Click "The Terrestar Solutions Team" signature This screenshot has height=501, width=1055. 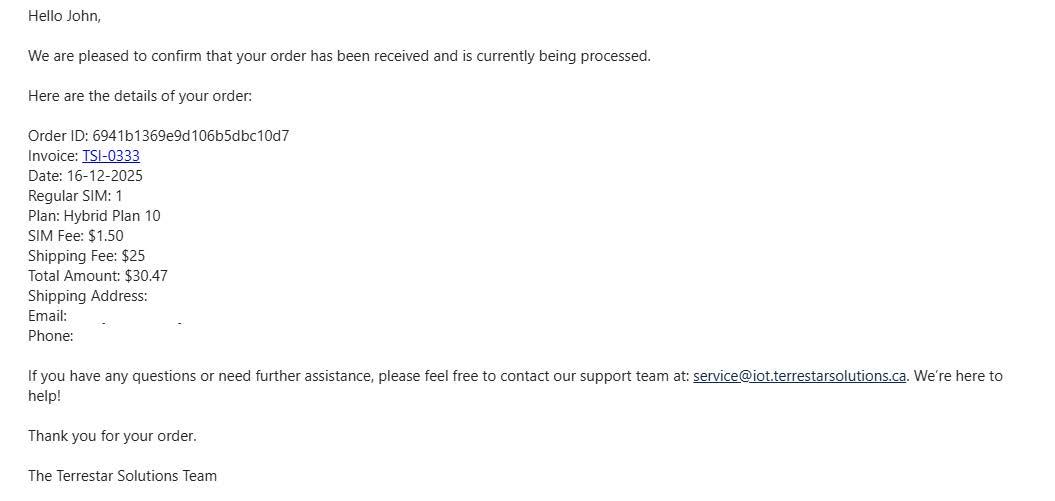tap(122, 476)
